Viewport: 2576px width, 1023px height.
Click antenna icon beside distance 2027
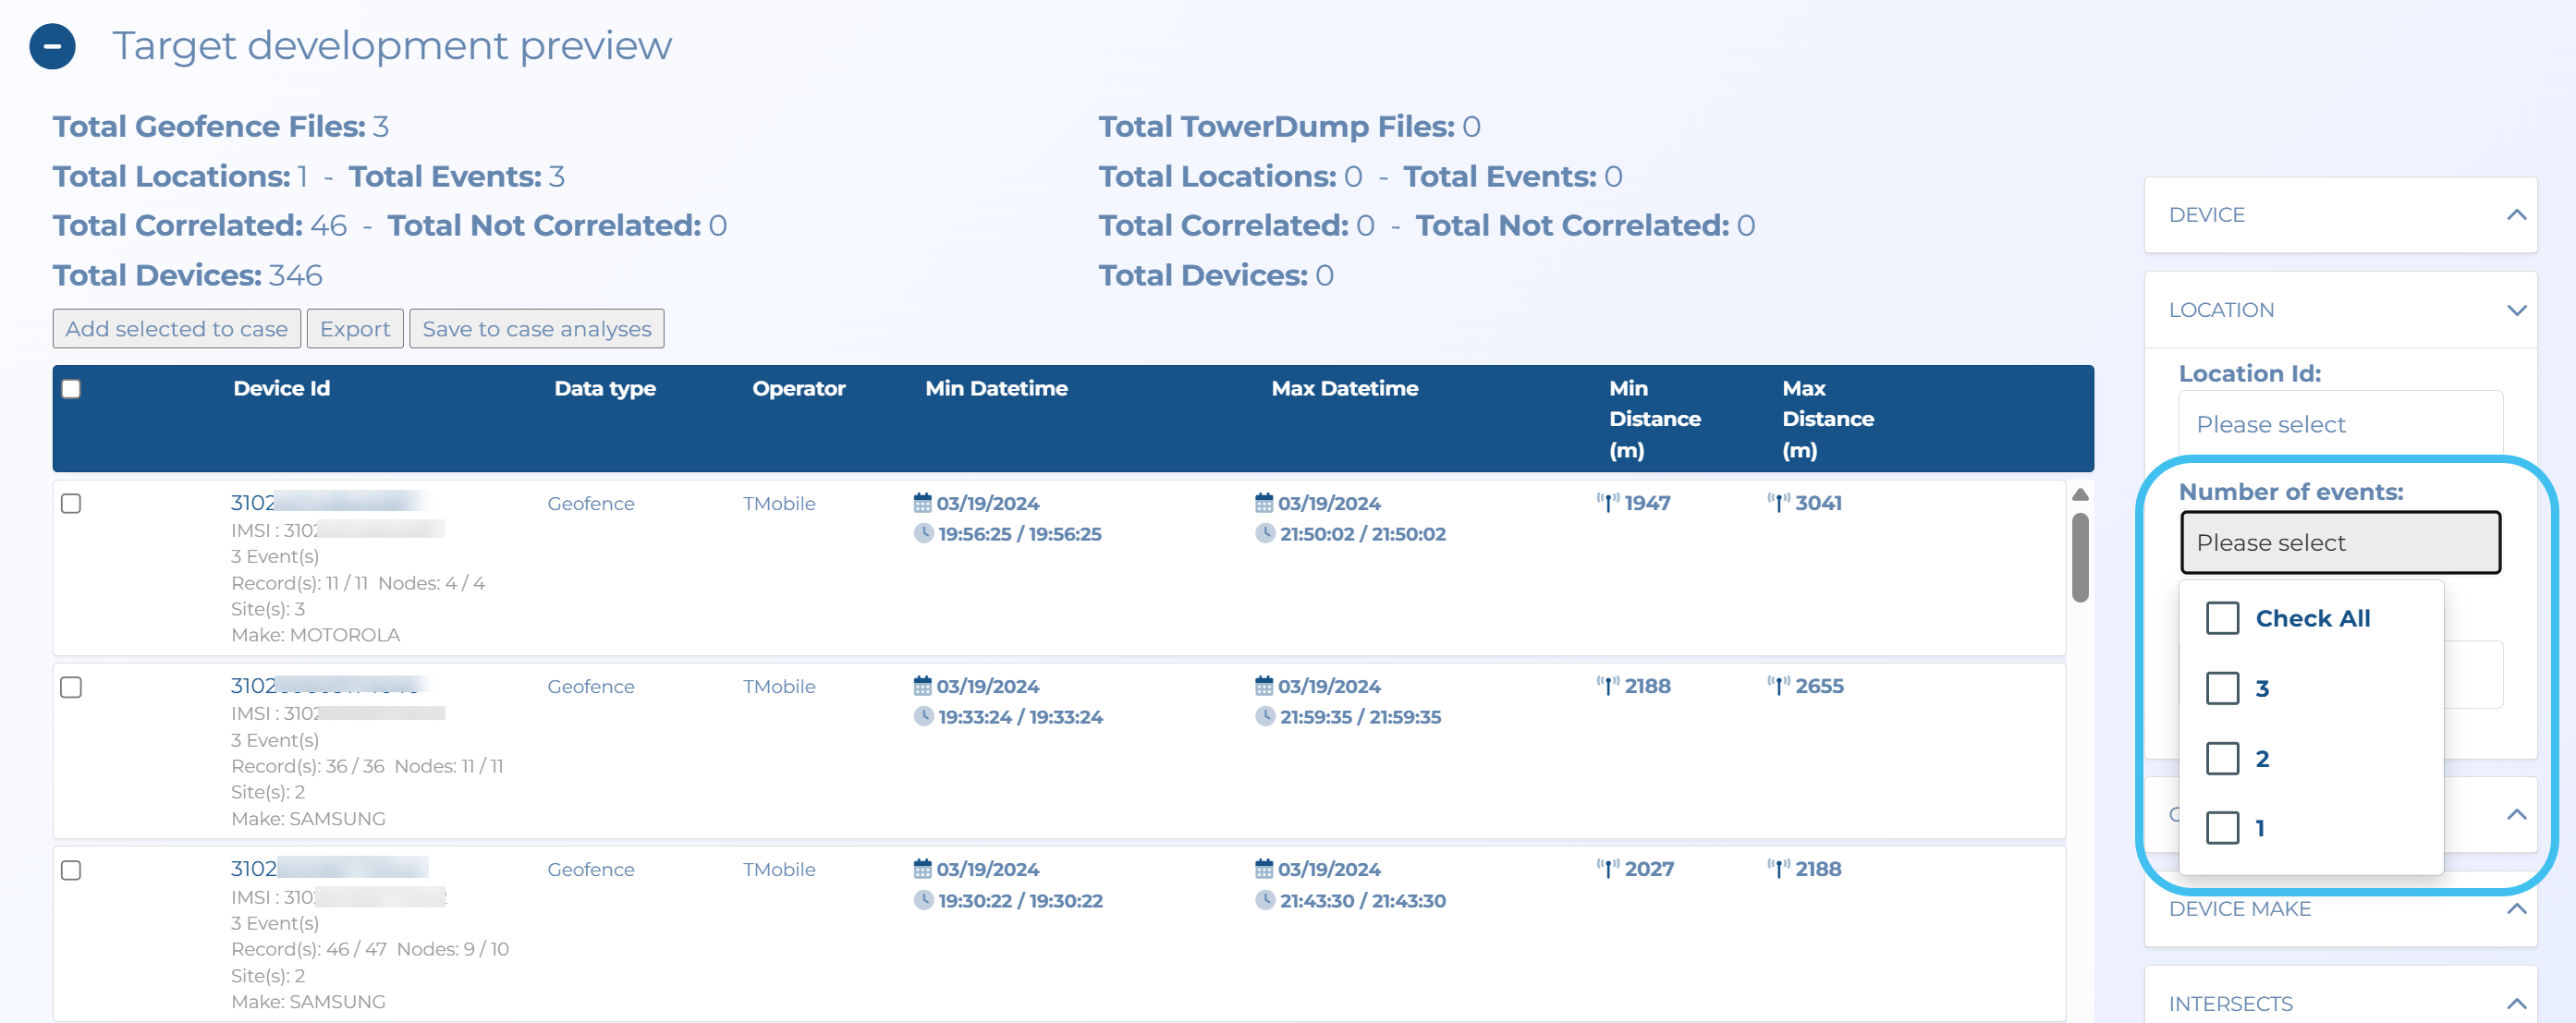(x=1607, y=869)
